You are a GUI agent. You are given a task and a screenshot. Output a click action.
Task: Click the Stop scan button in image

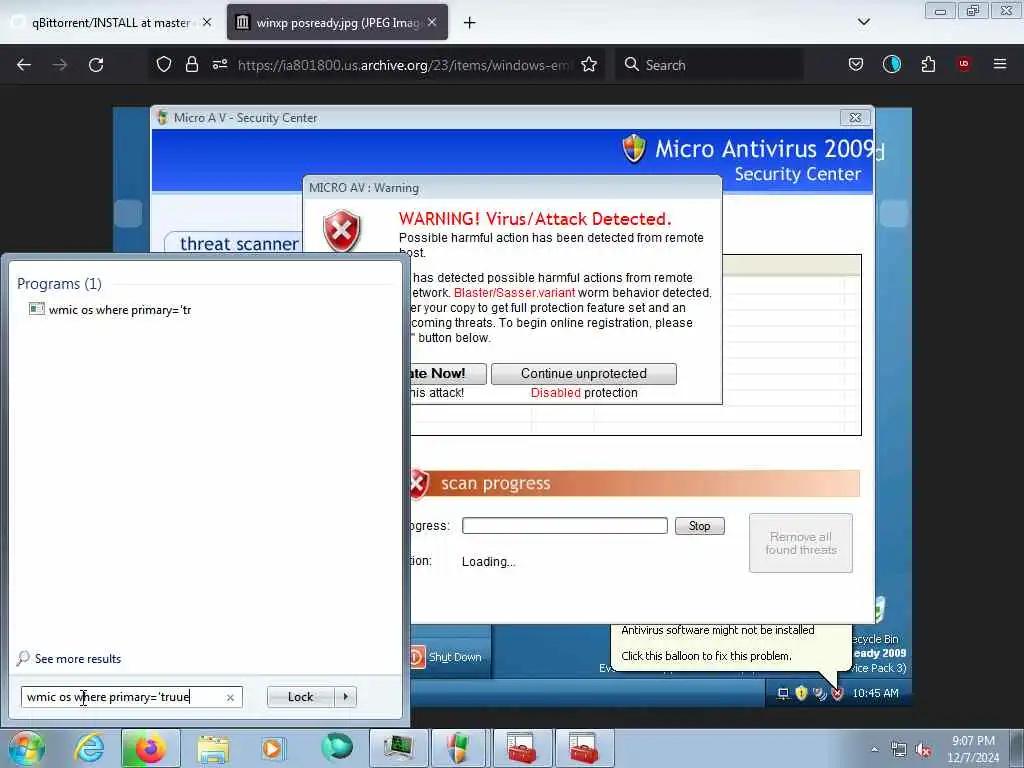coord(699,526)
